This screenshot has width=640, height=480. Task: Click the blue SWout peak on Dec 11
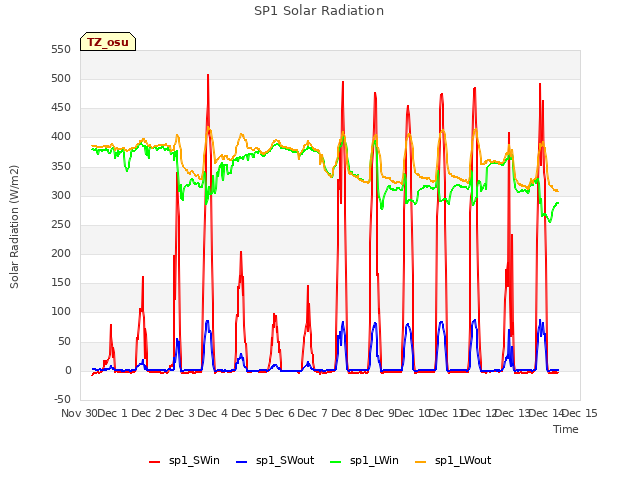click(x=474, y=321)
